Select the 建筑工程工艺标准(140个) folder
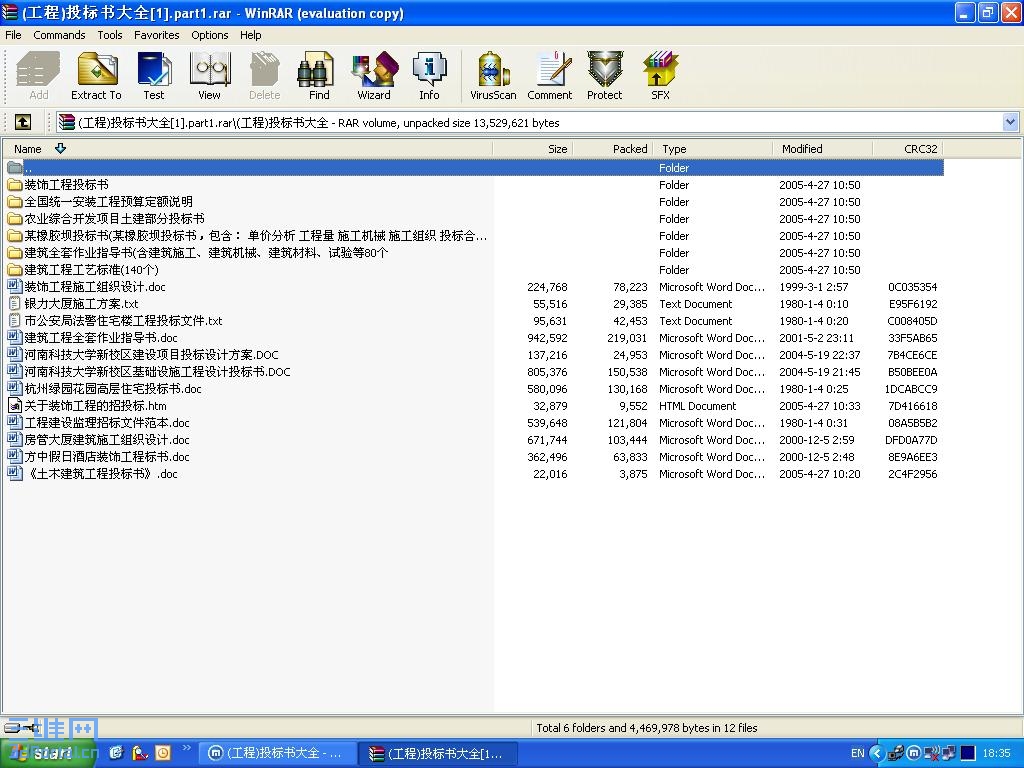Screen dimensions: 1024x768 pos(91,270)
